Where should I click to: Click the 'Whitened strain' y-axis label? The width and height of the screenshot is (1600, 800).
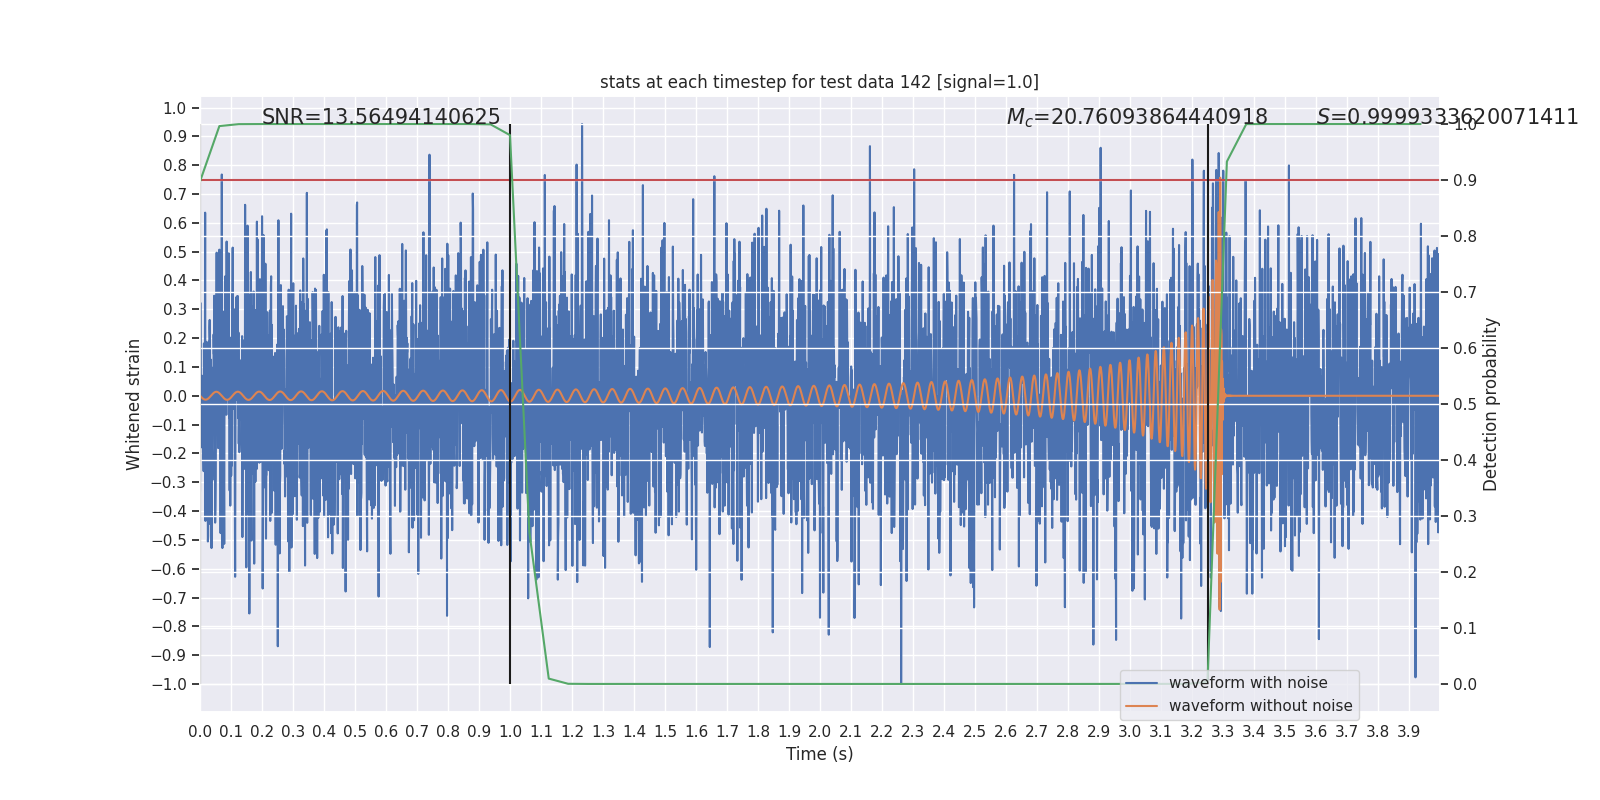pos(134,404)
